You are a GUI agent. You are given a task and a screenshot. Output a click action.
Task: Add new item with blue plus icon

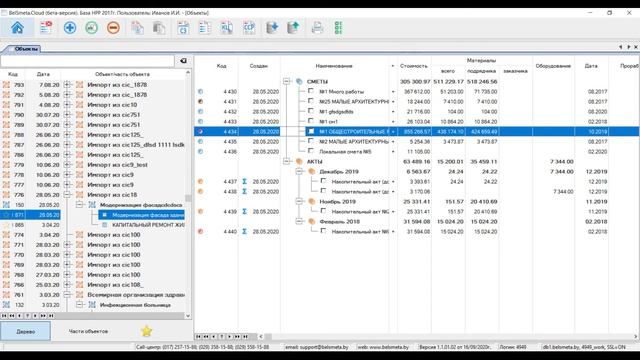[70, 28]
